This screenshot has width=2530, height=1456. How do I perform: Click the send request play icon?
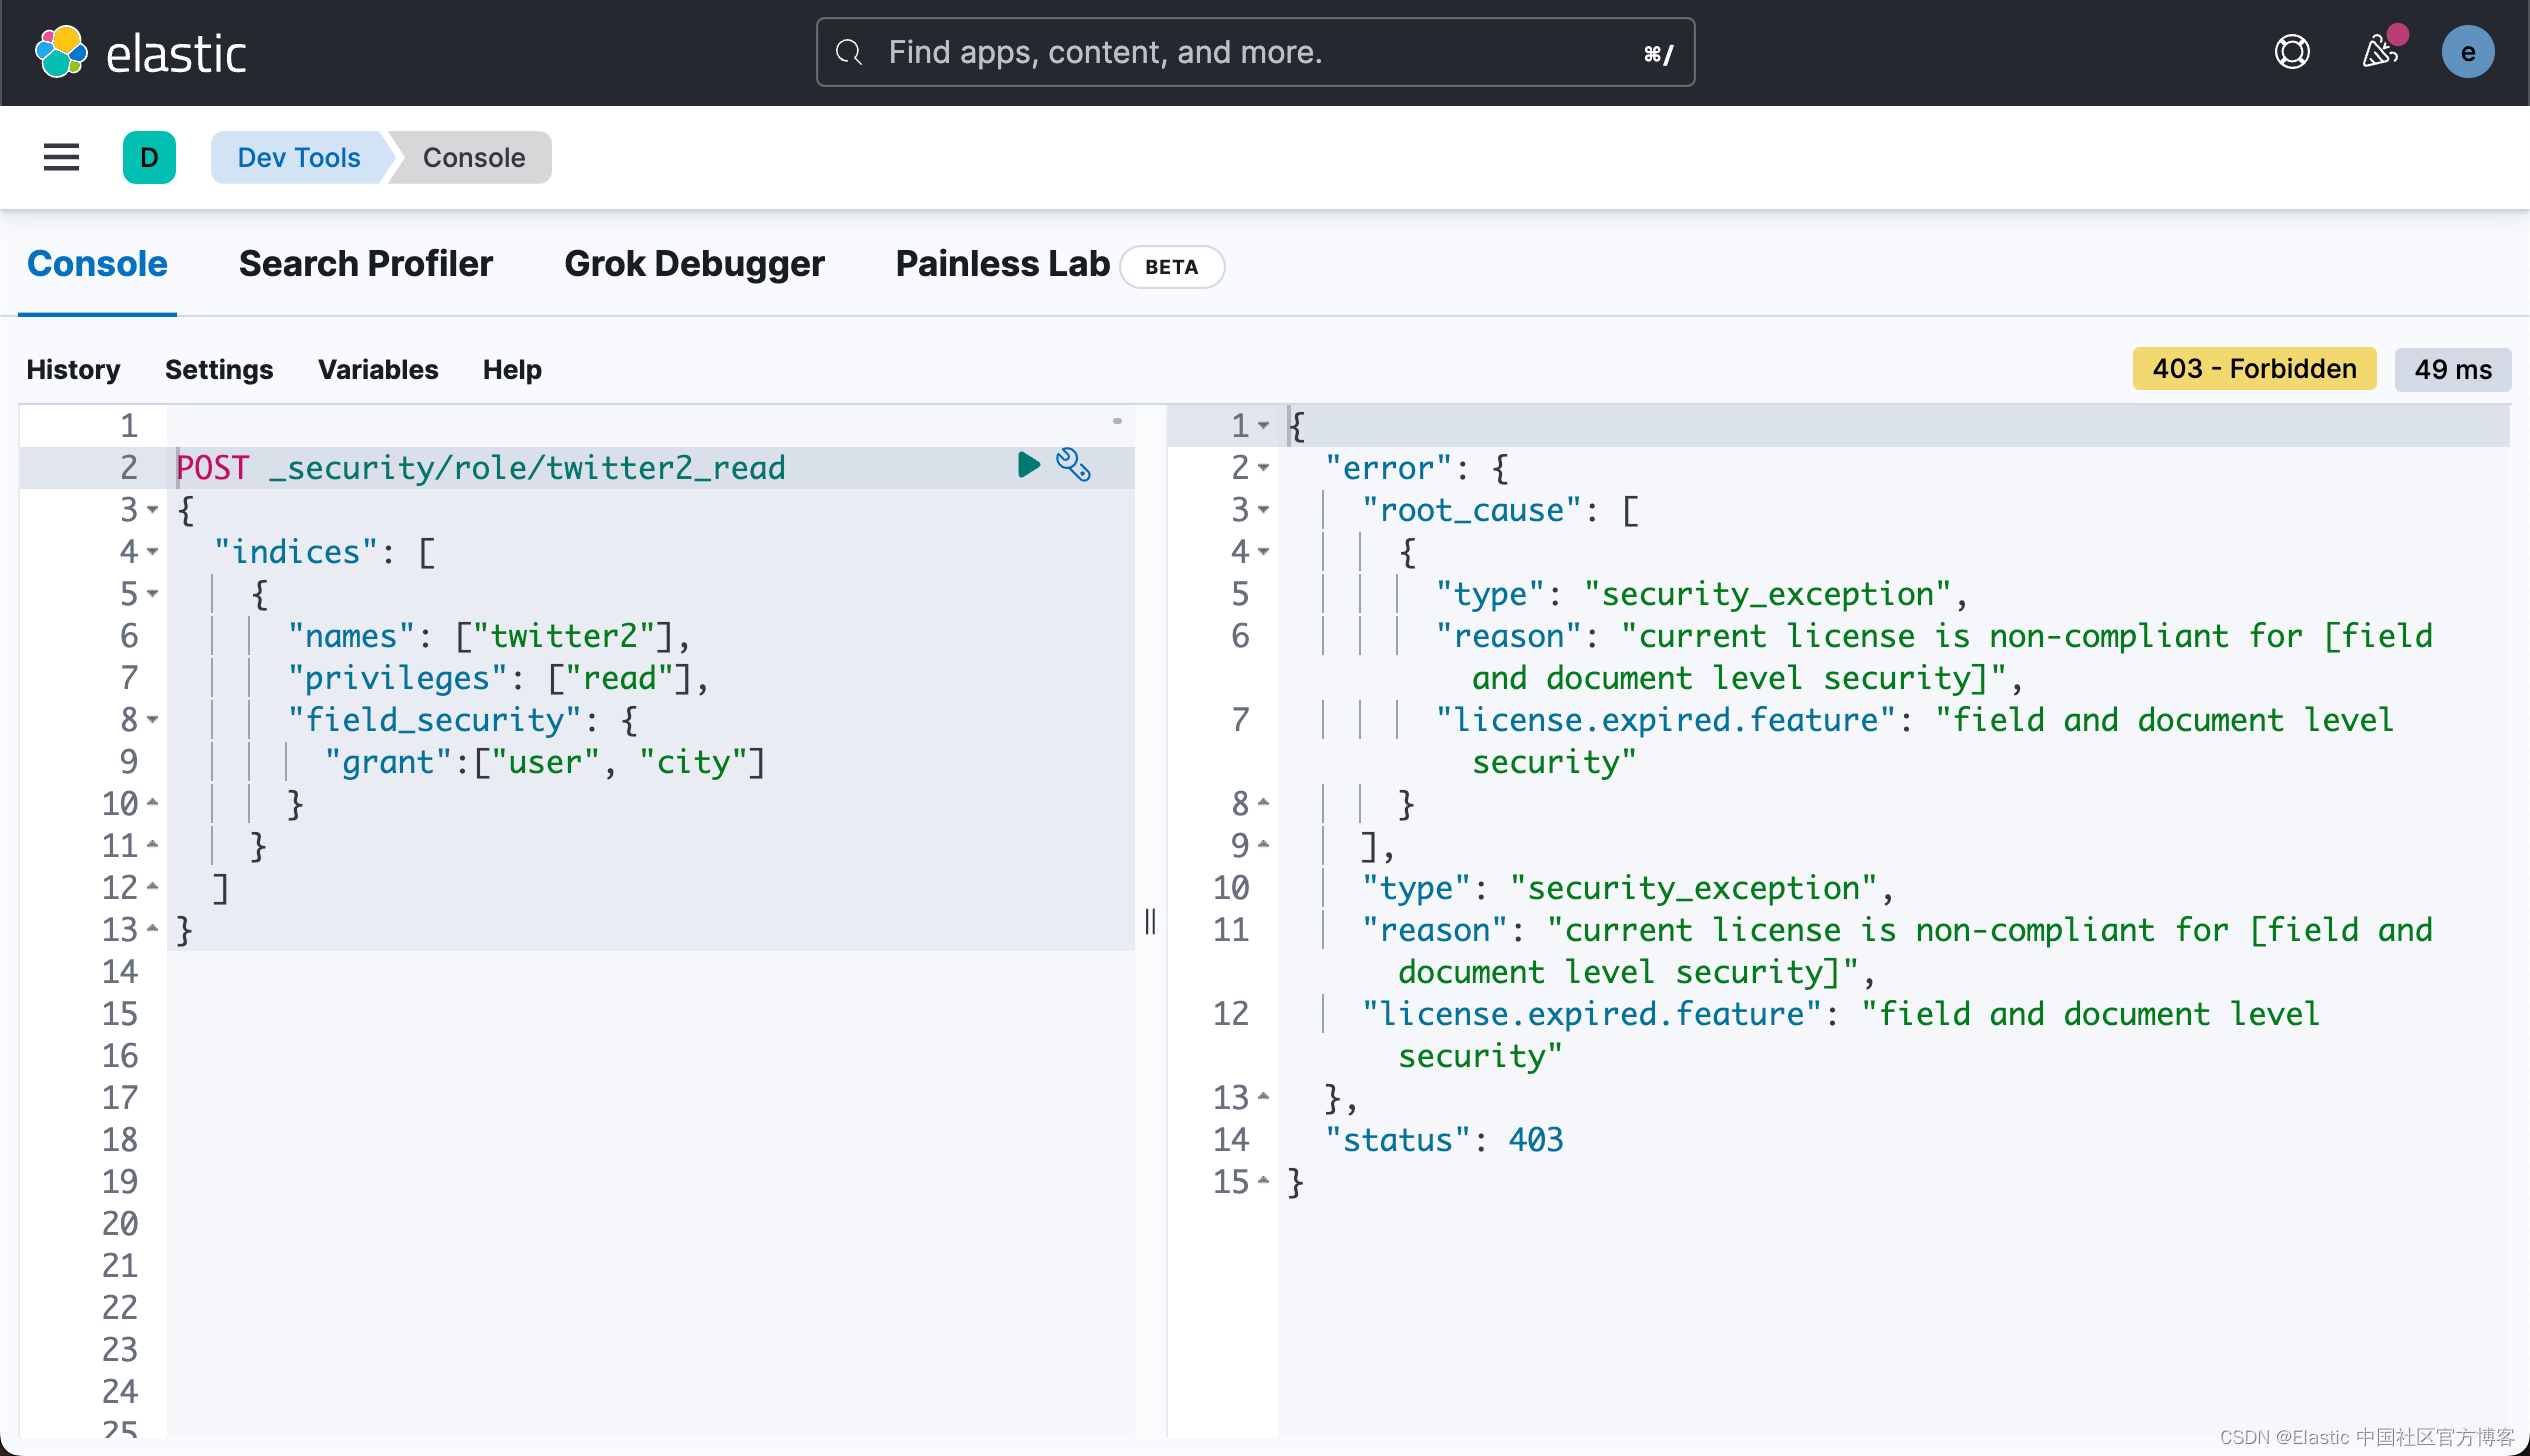[x=1028, y=465]
